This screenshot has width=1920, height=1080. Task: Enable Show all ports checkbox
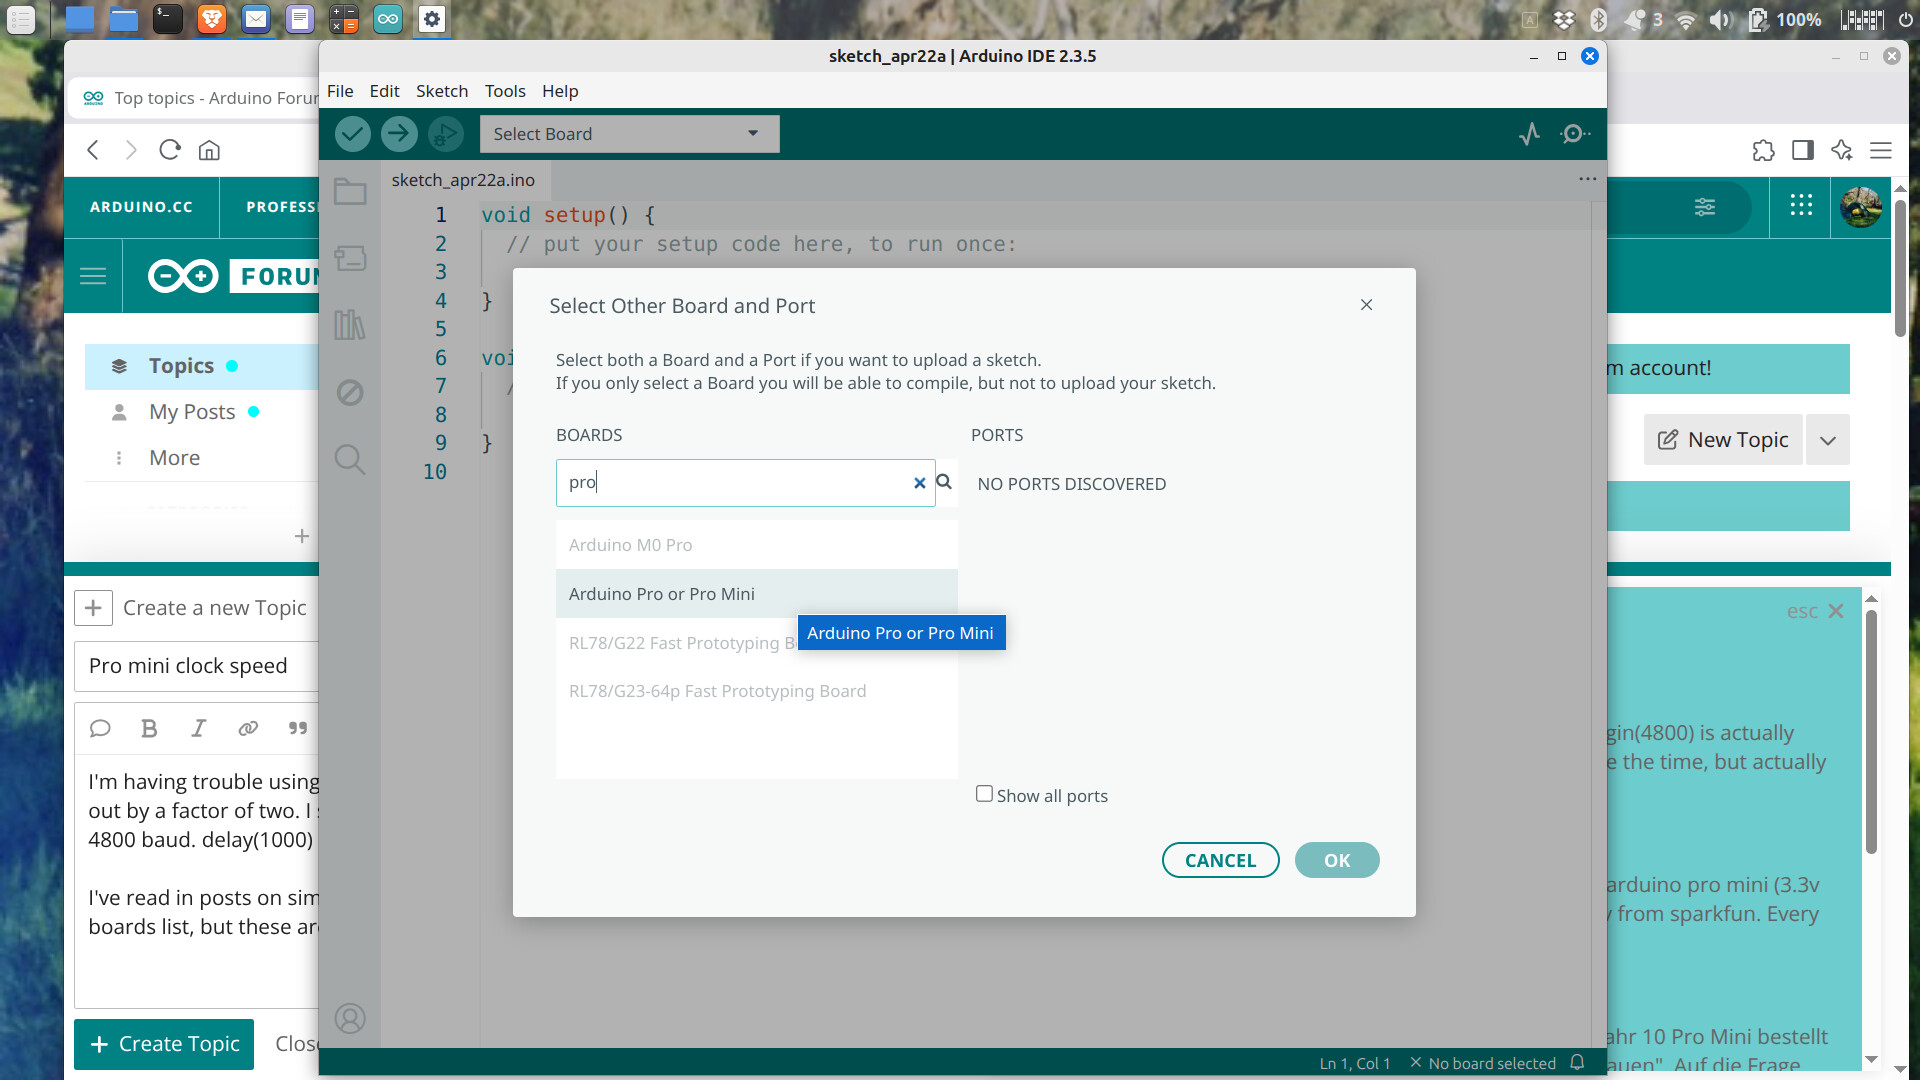click(984, 794)
